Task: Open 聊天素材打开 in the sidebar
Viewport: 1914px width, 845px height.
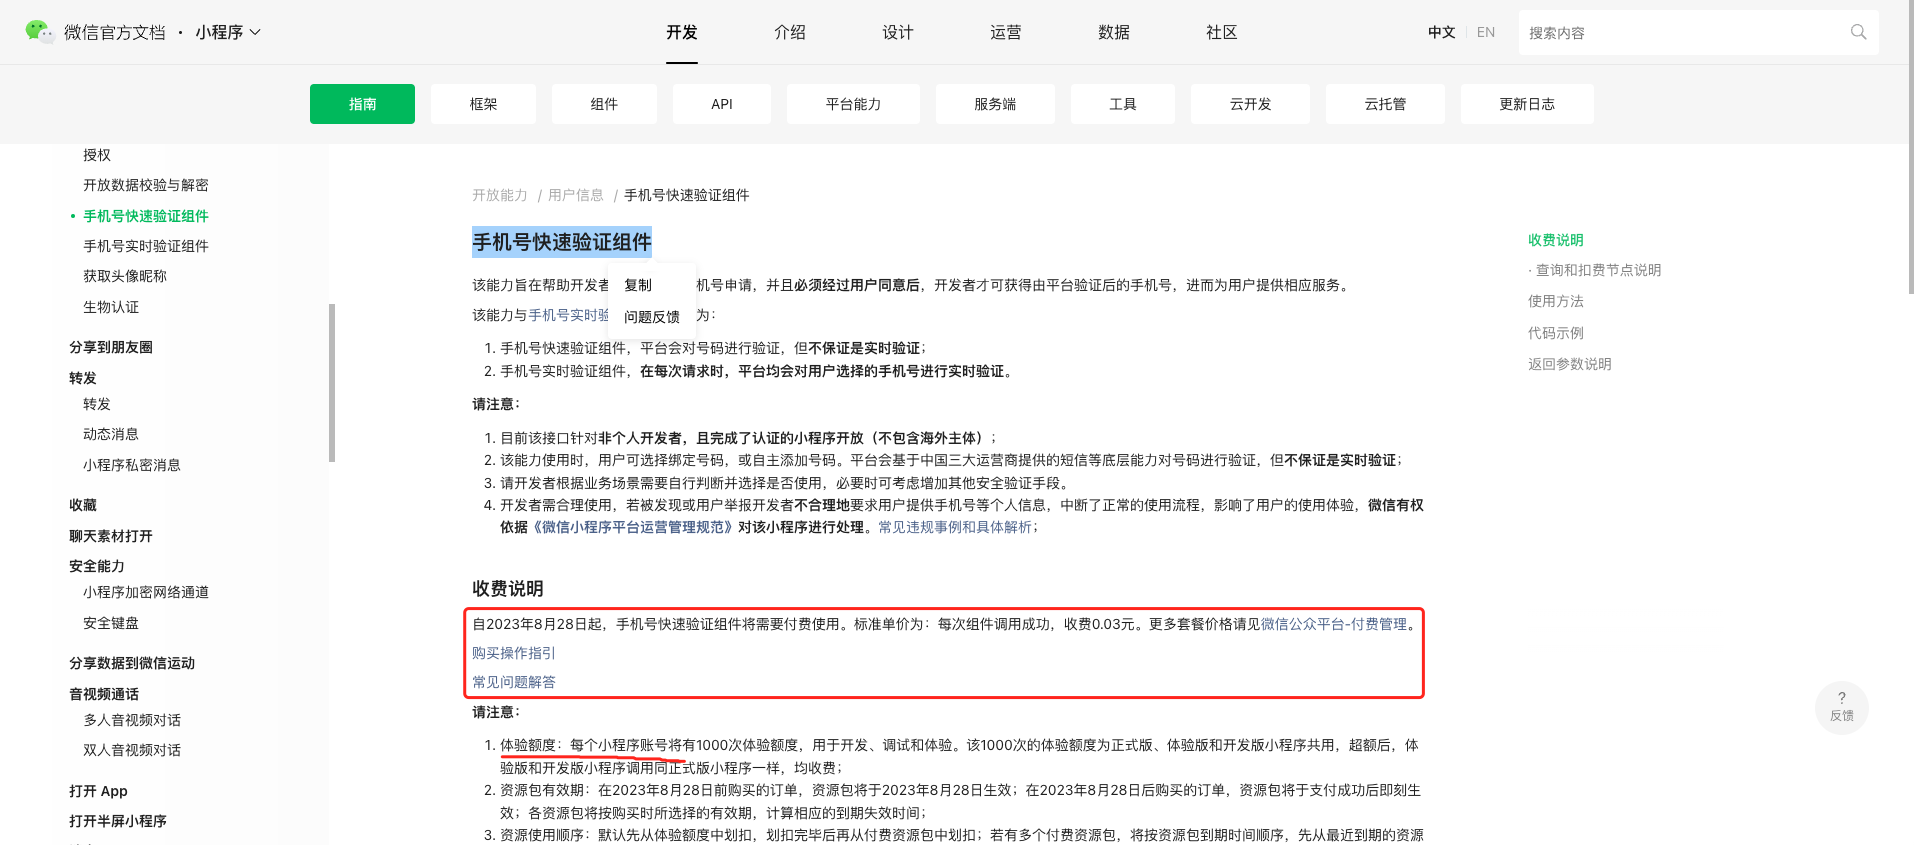Action: point(111,536)
